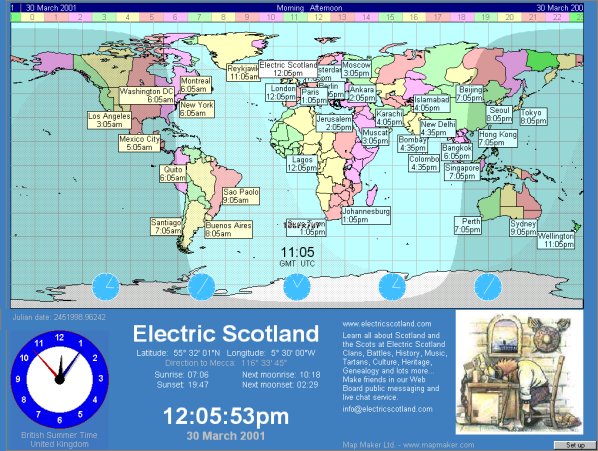The height and width of the screenshot is (451, 598).
Task: Open the www.electricscotland.com link
Action: (x=387, y=324)
